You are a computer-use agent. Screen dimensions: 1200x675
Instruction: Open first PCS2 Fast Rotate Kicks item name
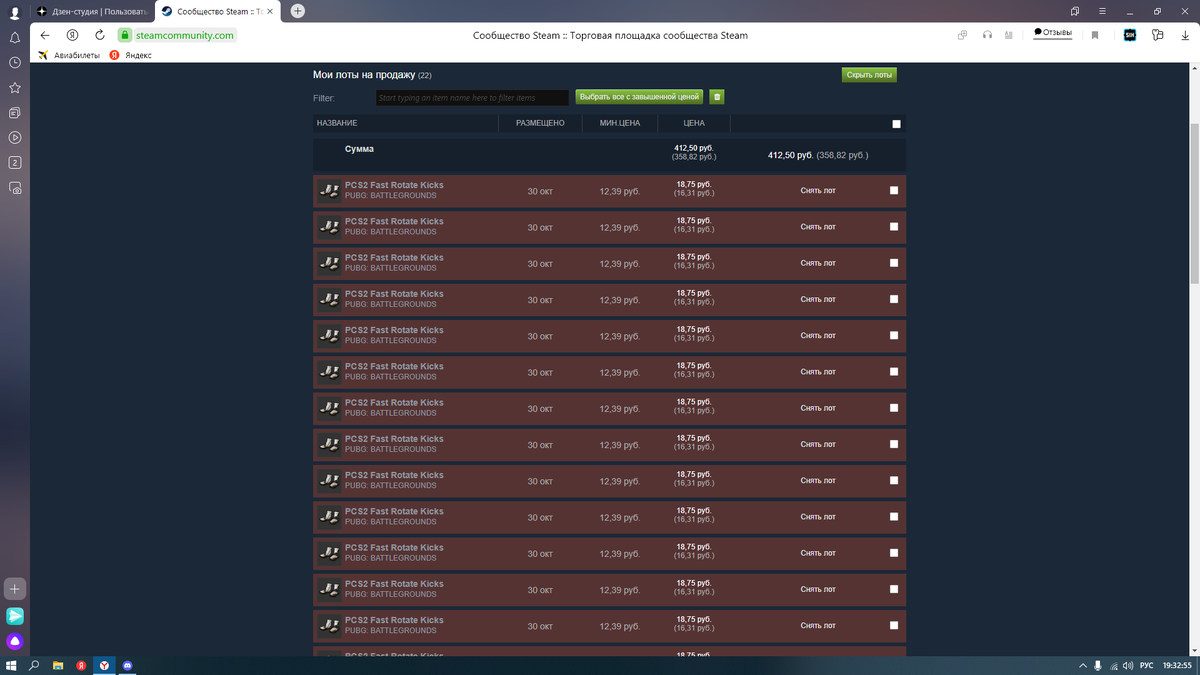tap(394, 185)
